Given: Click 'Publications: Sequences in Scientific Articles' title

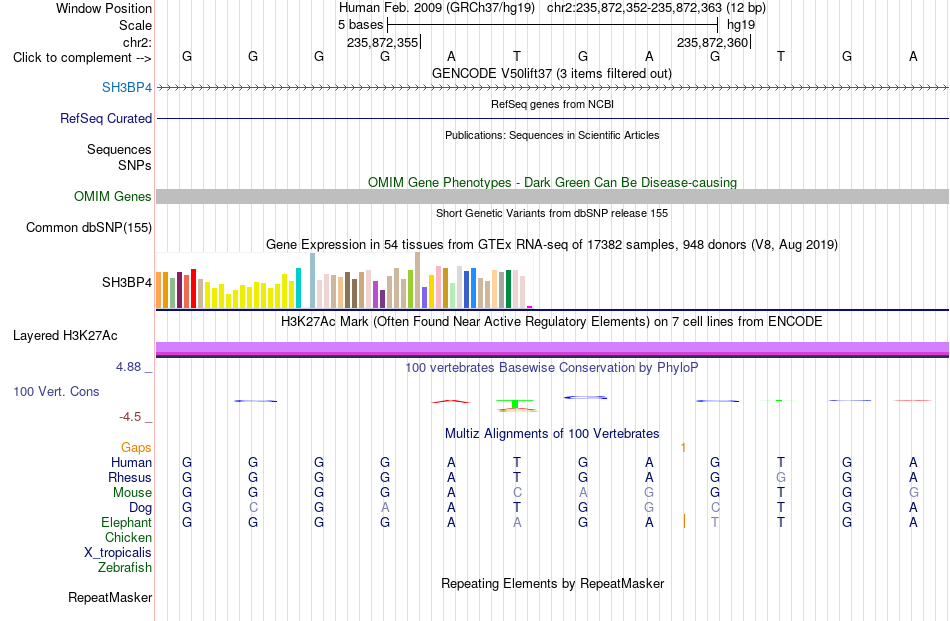Looking at the screenshot, I should [x=552, y=135].
